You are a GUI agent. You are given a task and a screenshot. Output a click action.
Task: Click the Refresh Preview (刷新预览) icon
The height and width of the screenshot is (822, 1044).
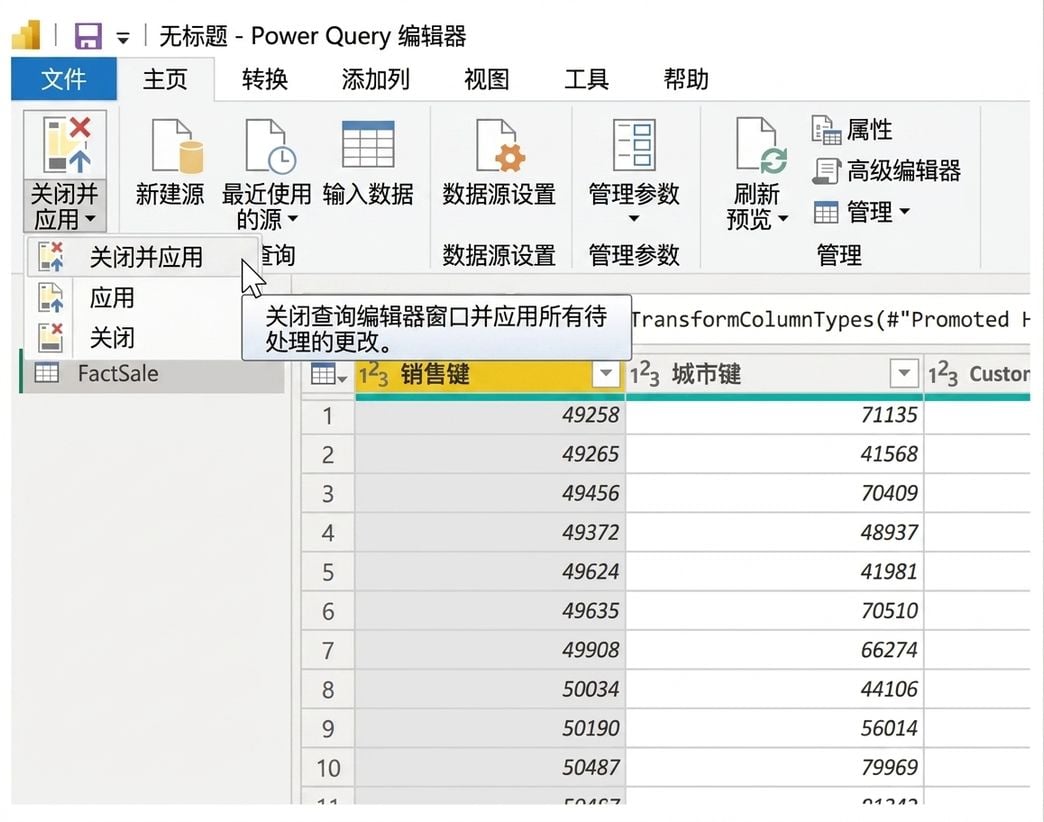click(761, 144)
